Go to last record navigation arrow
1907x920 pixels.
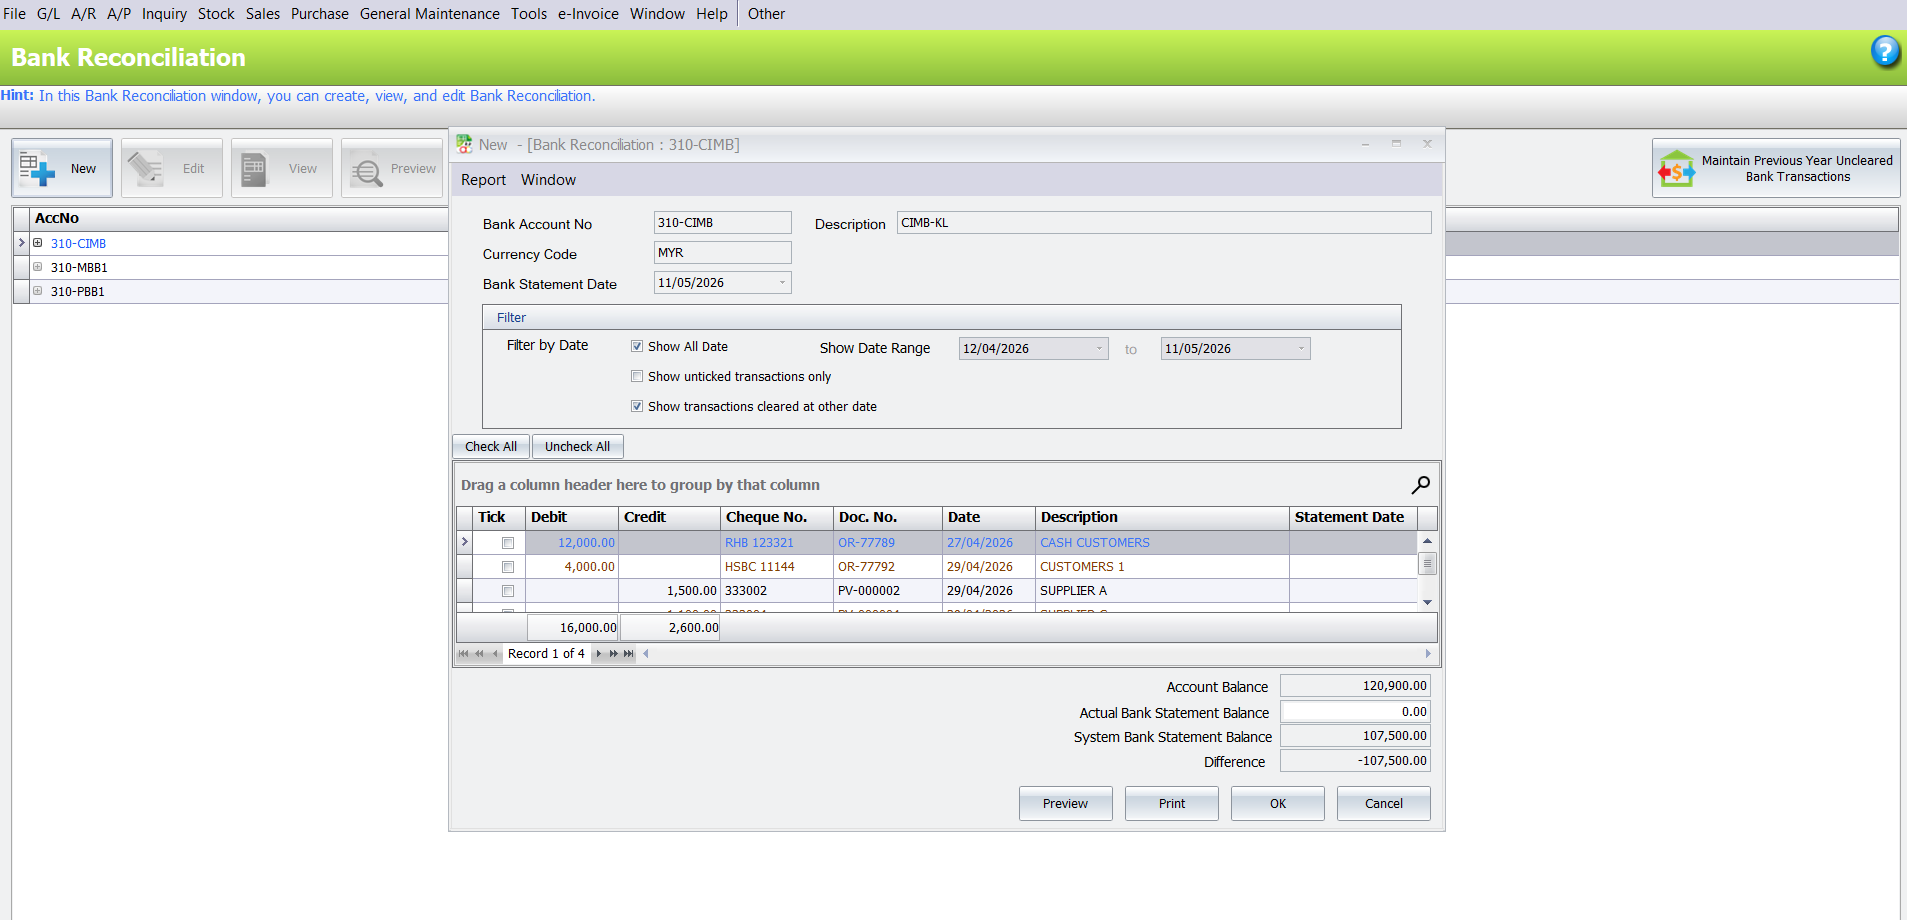point(629,654)
